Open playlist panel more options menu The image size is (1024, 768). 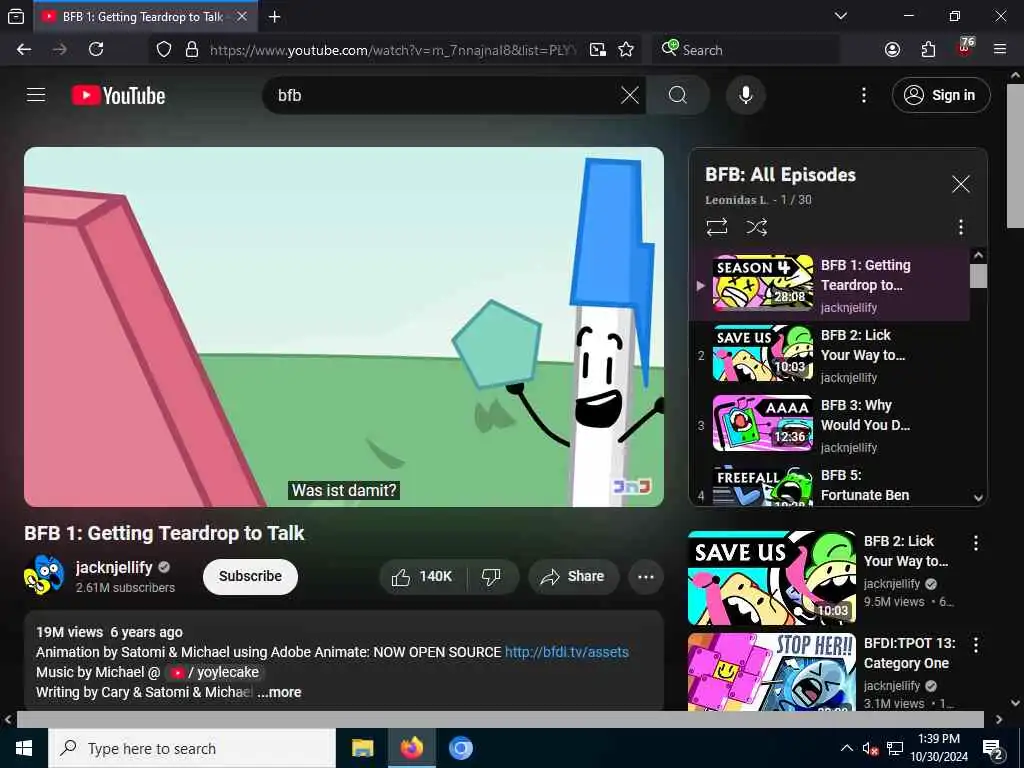pos(960,227)
